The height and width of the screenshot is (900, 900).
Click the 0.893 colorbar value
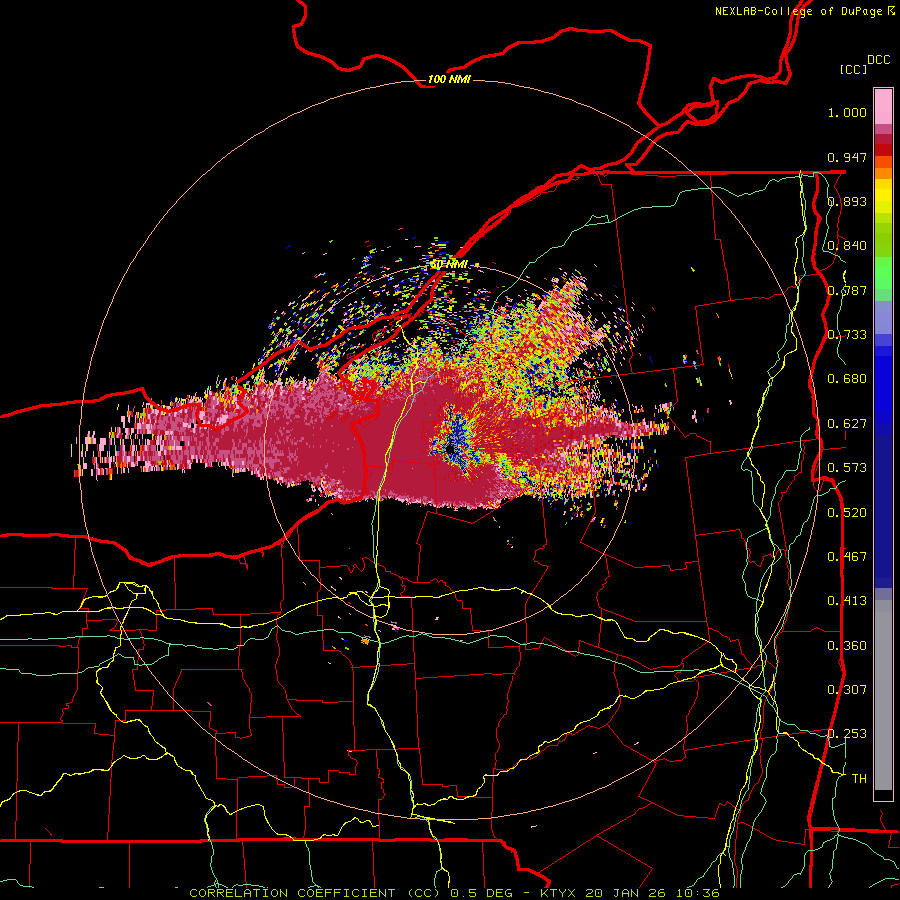tap(847, 201)
